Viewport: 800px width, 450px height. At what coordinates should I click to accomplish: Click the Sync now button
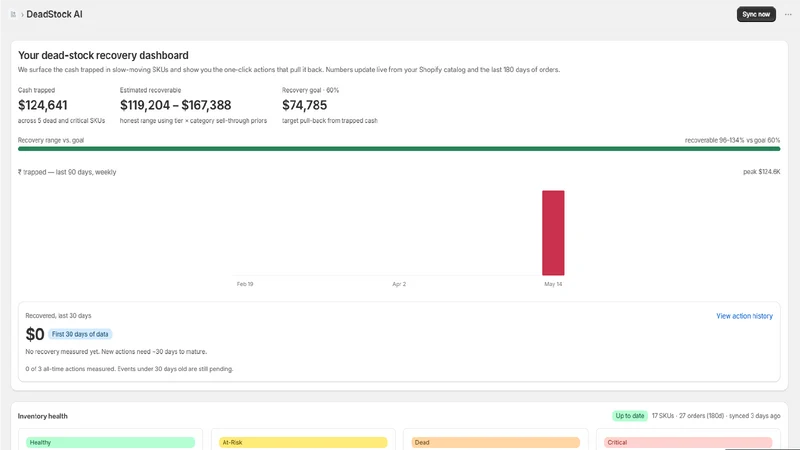[x=756, y=14]
